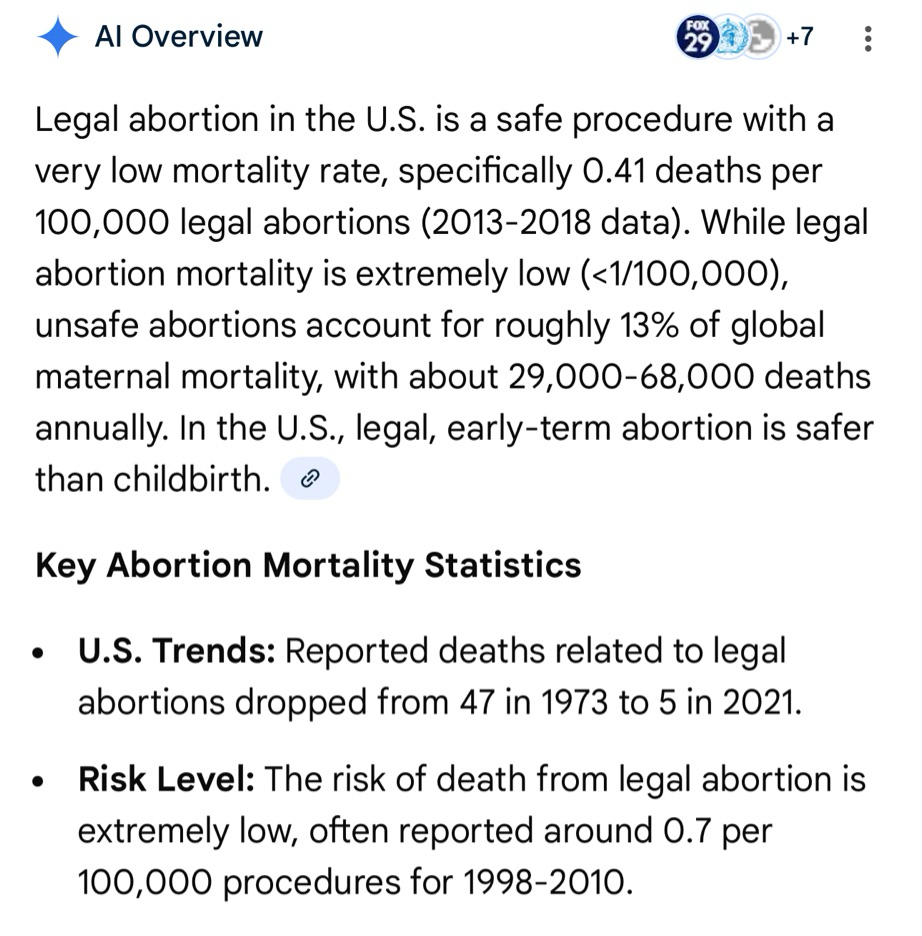Click the link chip after "childbirth."
922x936 pixels.
[x=310, y=479]
